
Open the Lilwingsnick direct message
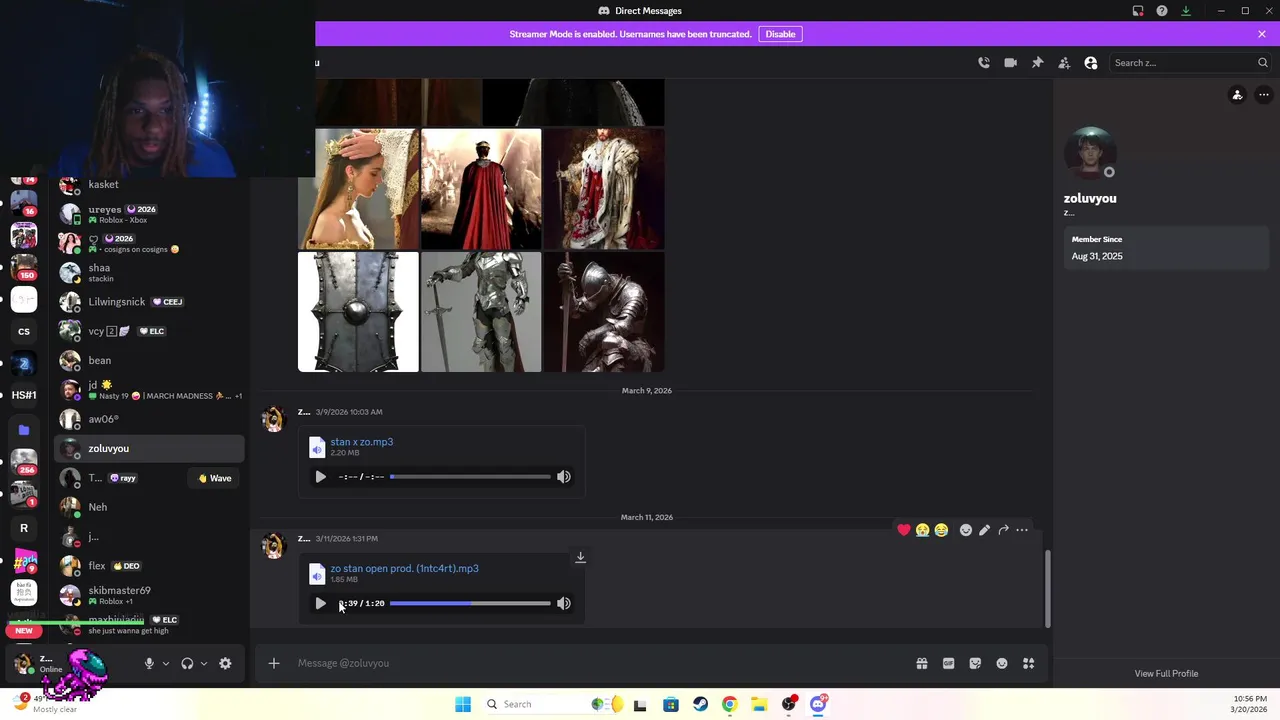(x=150, y=302)
